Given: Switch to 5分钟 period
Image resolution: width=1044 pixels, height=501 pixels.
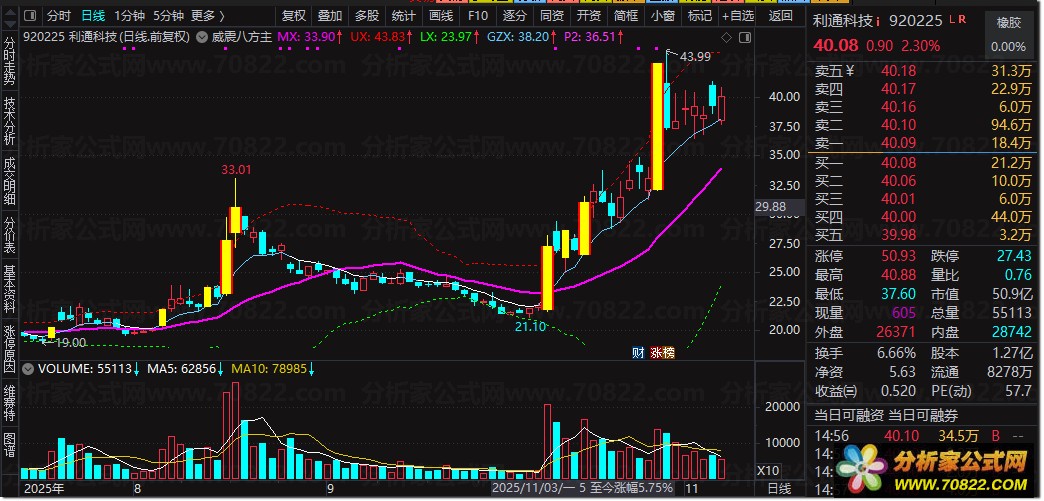Looking at the screenshot, I should [168, 15].
